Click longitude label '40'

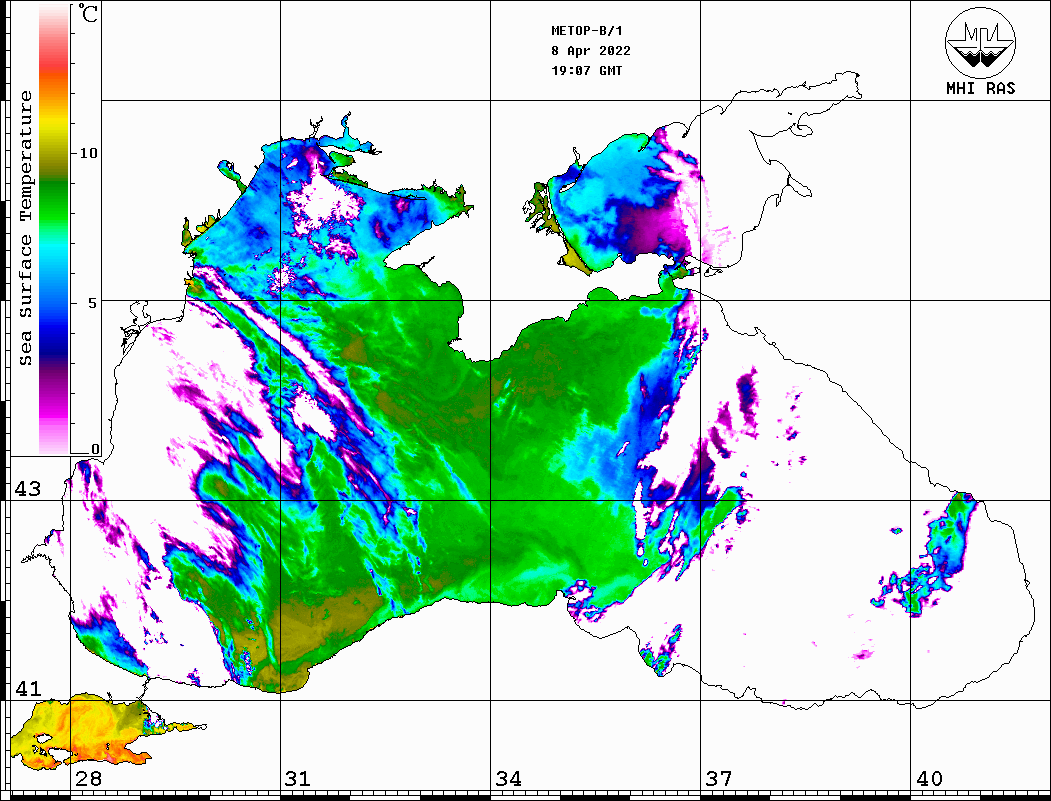[929, 779]
